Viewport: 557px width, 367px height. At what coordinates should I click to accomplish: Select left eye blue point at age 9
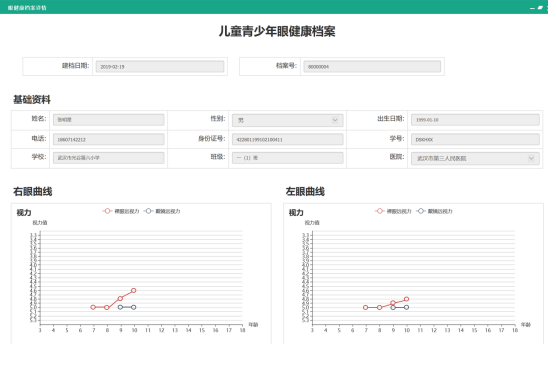(x=393, y=308)
